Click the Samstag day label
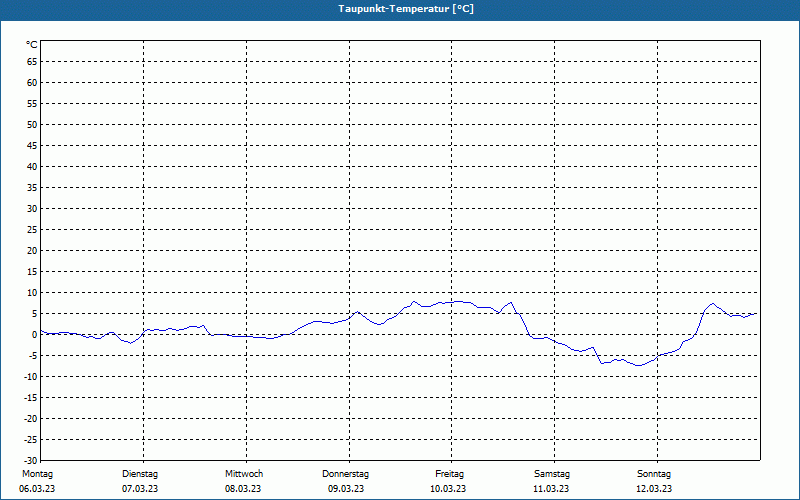Screen dimensions: 800x500 (552, 474)
